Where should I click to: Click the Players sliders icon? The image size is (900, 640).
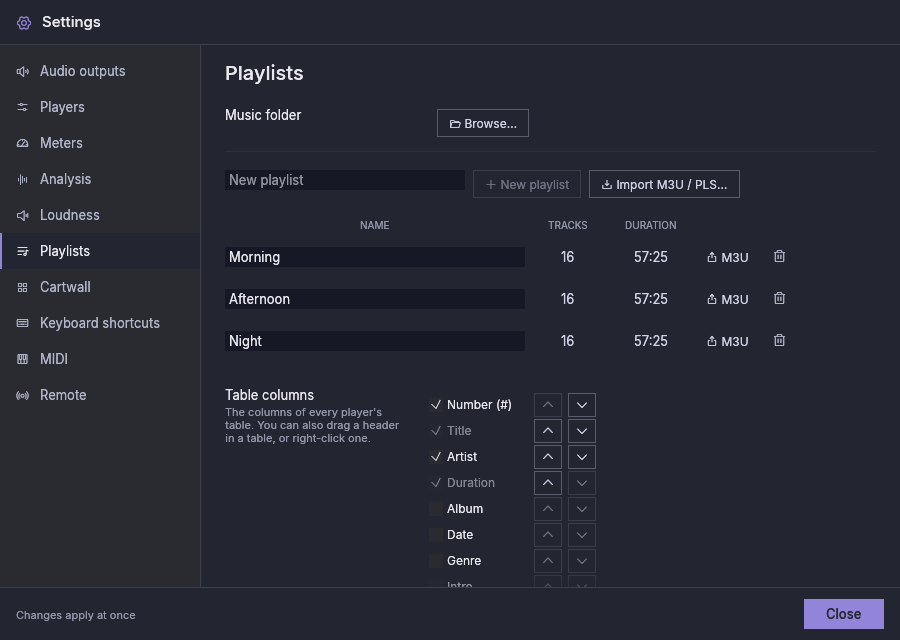[22, 107]
